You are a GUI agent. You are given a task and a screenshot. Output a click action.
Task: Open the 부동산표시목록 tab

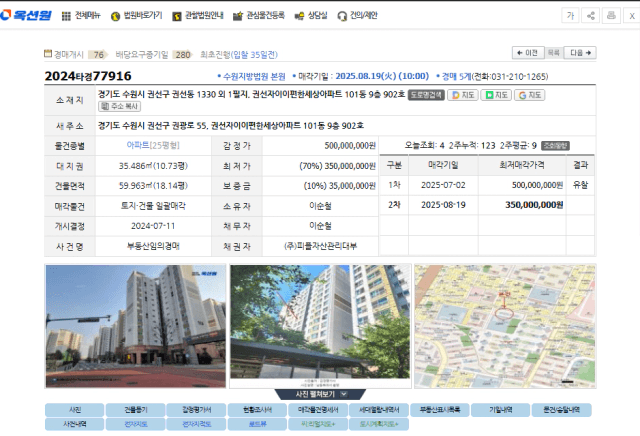[440, 410]
